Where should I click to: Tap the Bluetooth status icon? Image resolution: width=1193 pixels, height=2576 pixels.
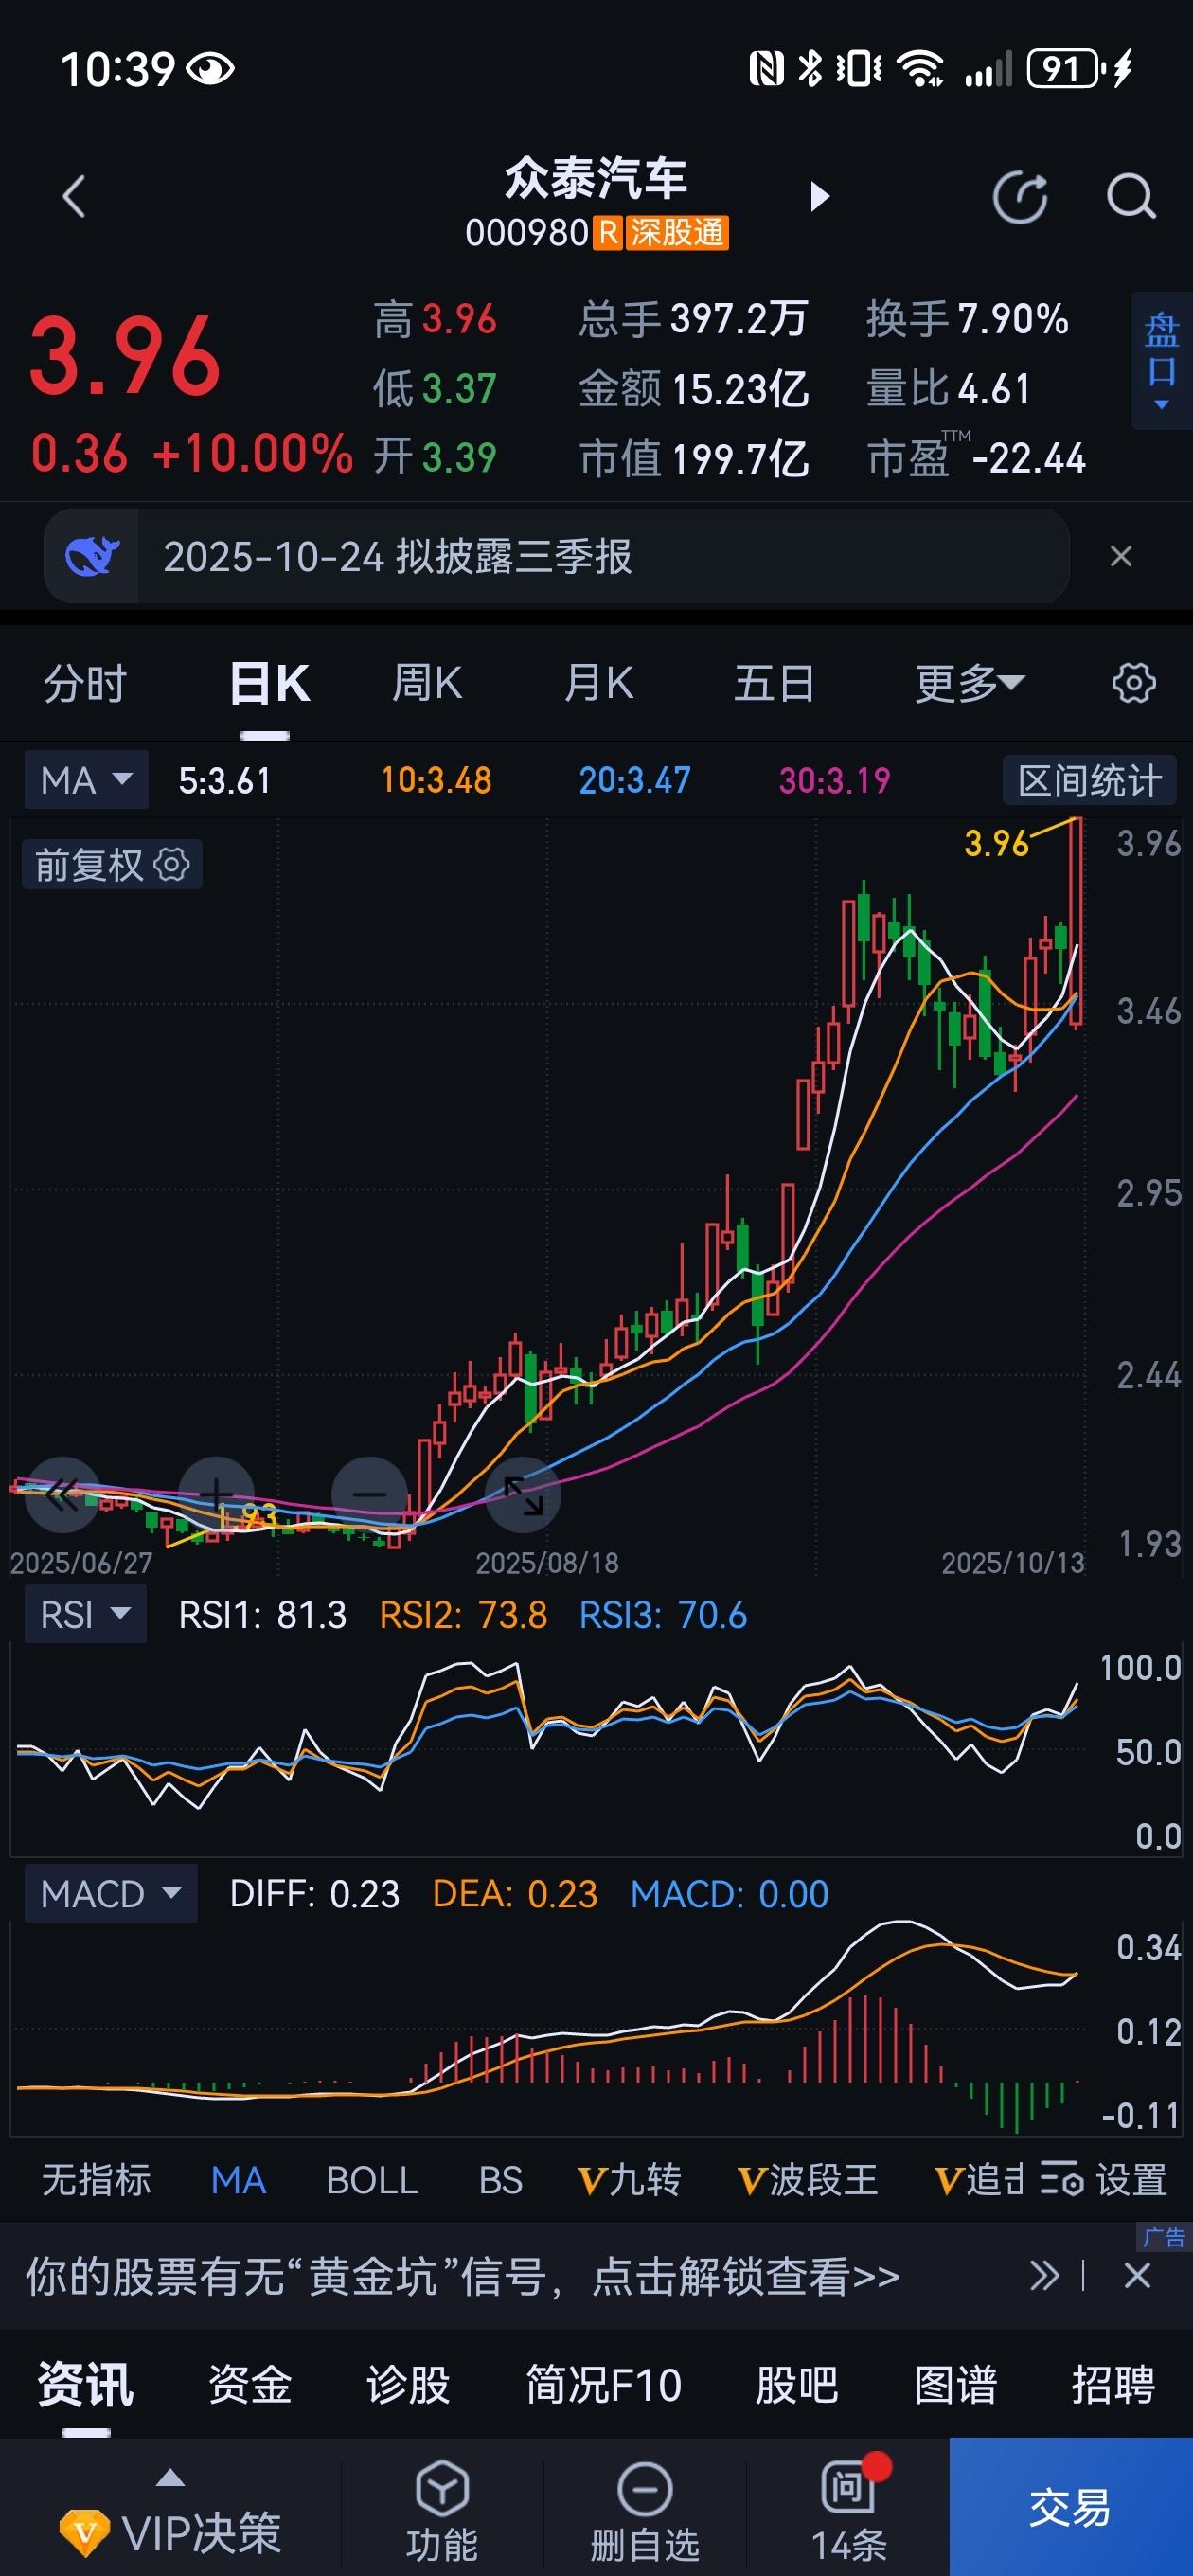pyautogui.click(x=810, y=68)
